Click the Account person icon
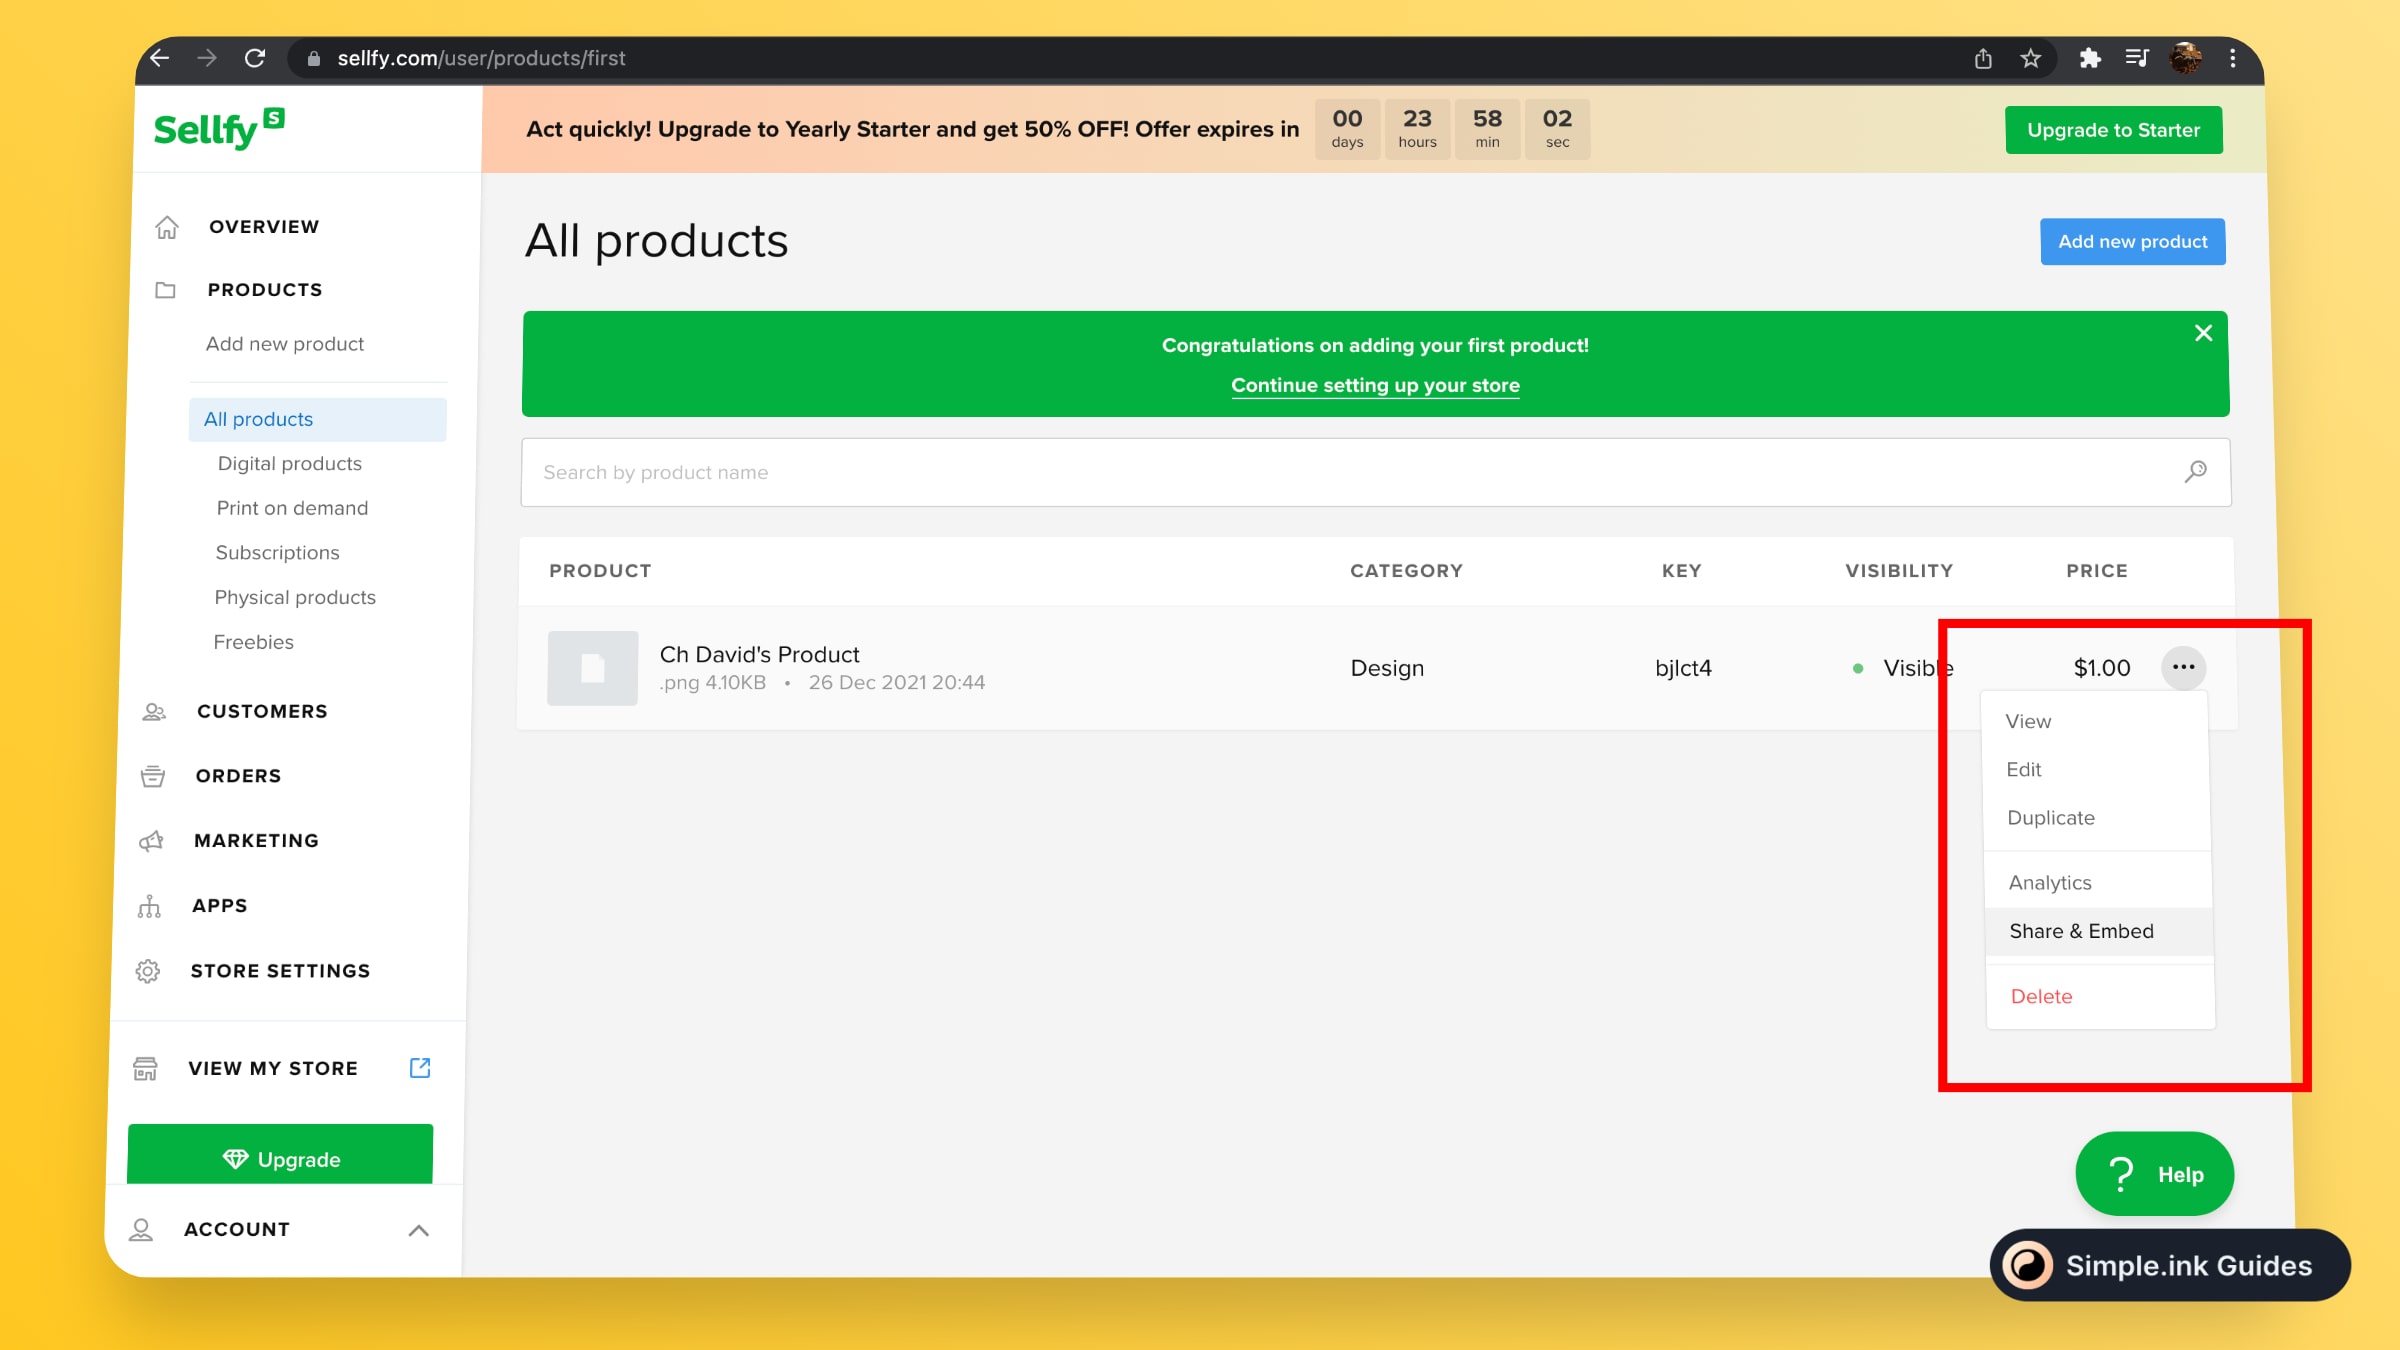2400x1350 pixels. 141,1230
